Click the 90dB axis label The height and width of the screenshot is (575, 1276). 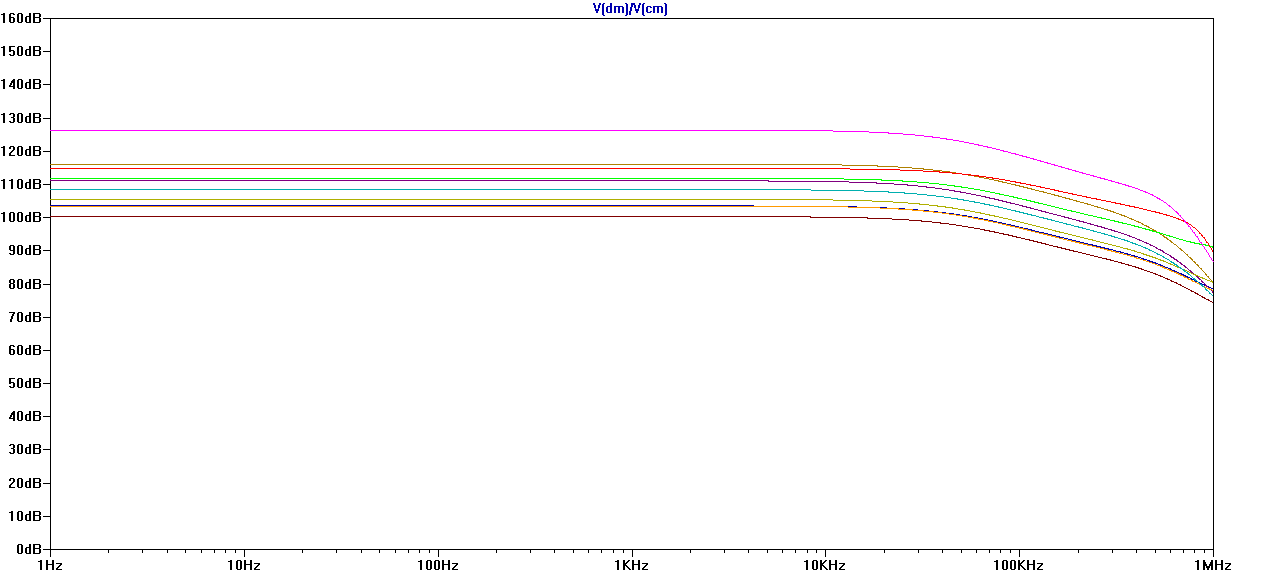tap(25, 250)
